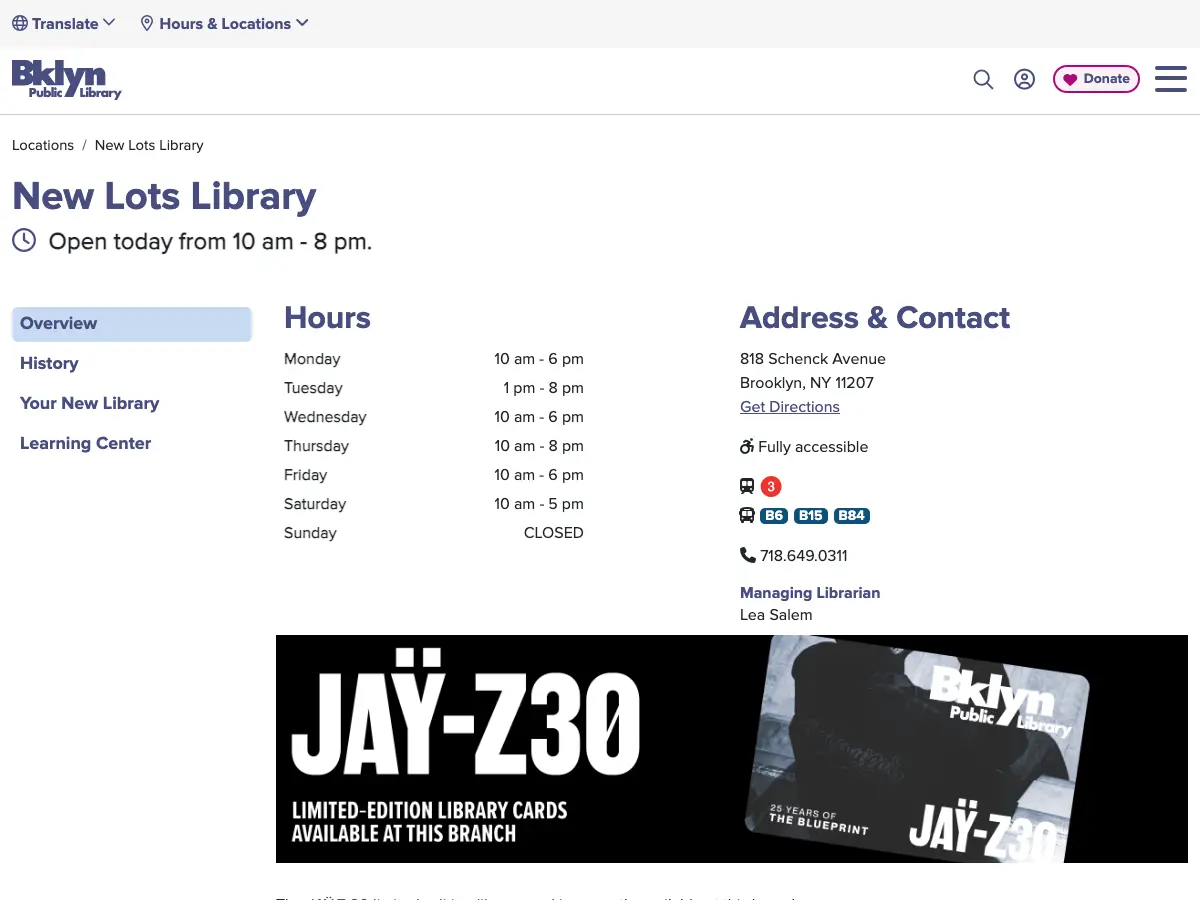
Task: Click the red 3 subway line badge
Action: click(x=771, y=487)
